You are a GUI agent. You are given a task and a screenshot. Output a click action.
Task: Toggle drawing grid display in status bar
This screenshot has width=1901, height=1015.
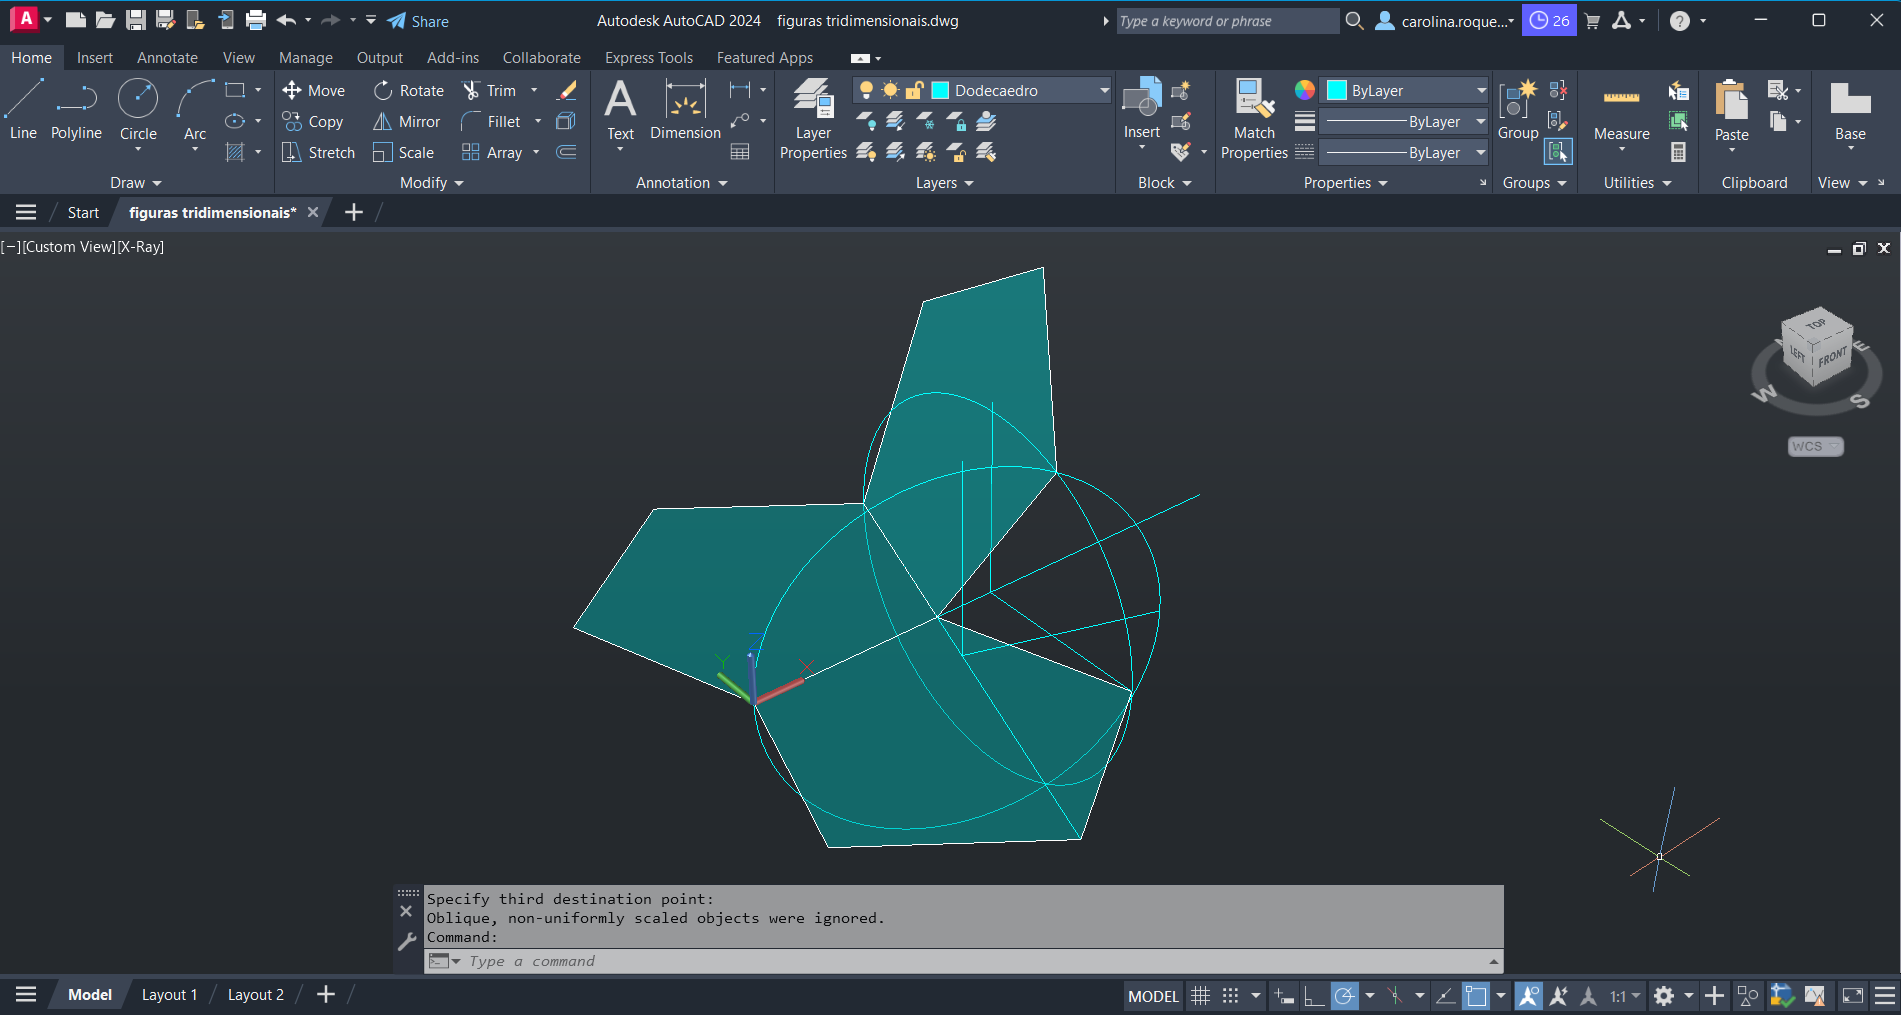1200,996
